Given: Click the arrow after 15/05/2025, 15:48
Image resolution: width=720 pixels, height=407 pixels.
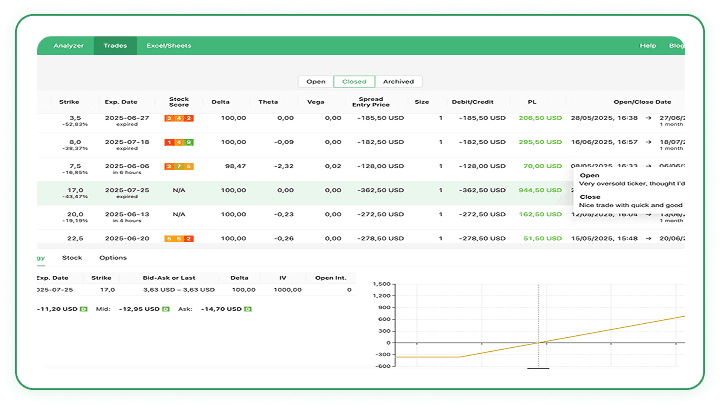Looking at the screenshot, I should [648, 238].
